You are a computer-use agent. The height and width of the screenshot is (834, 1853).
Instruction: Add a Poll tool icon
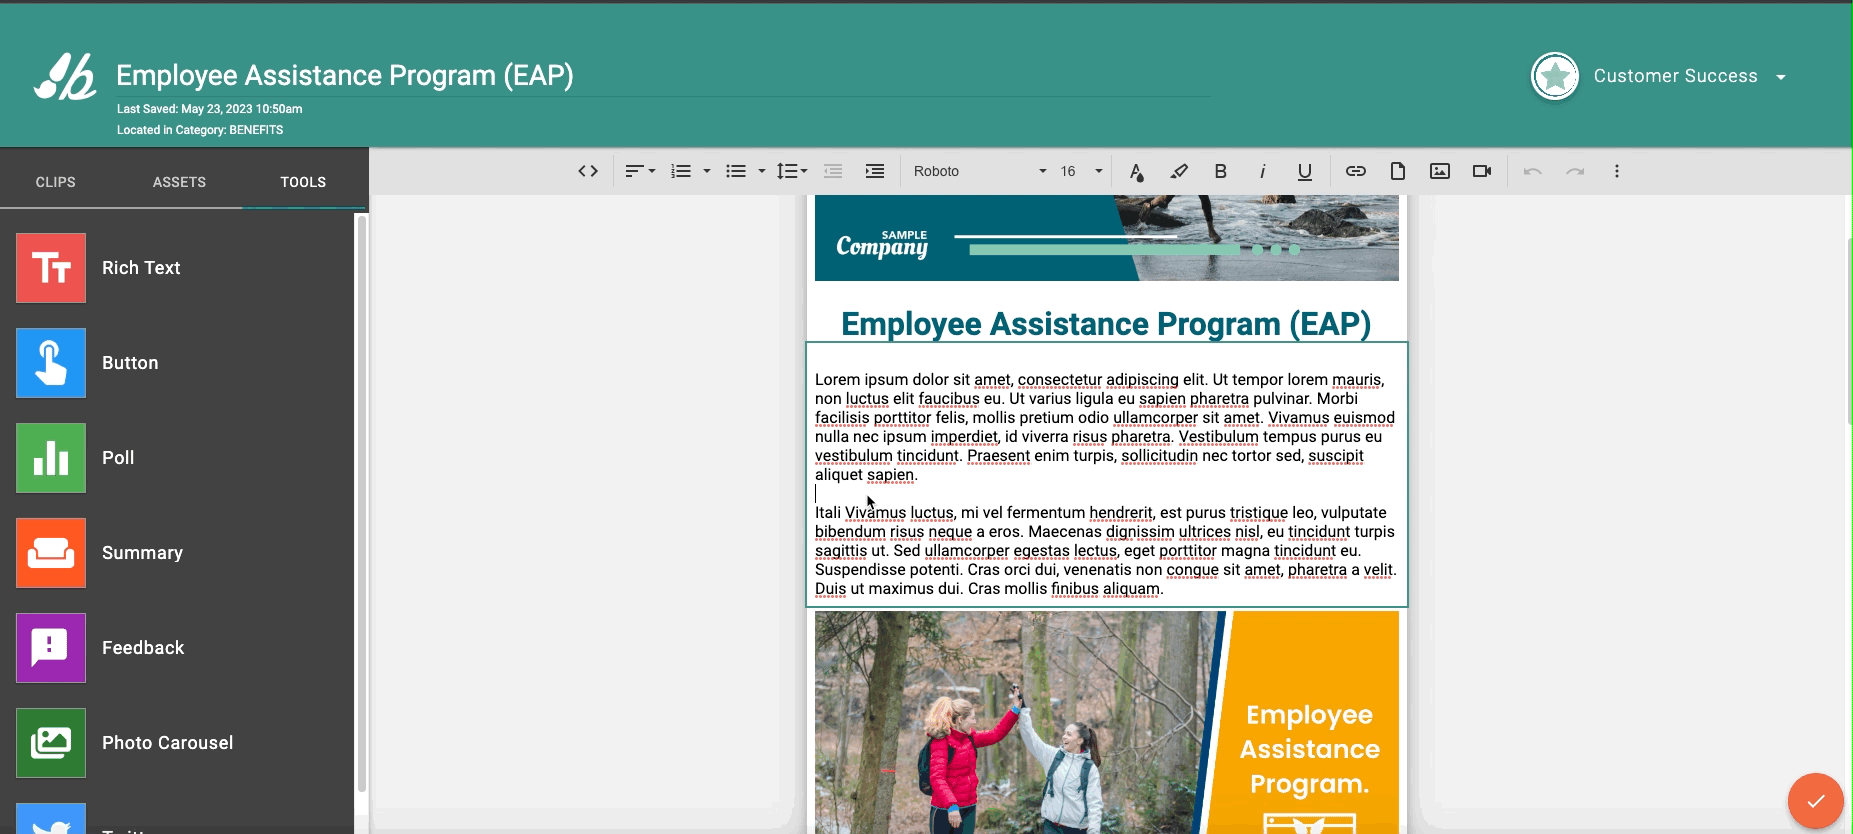tap(51, 458)
